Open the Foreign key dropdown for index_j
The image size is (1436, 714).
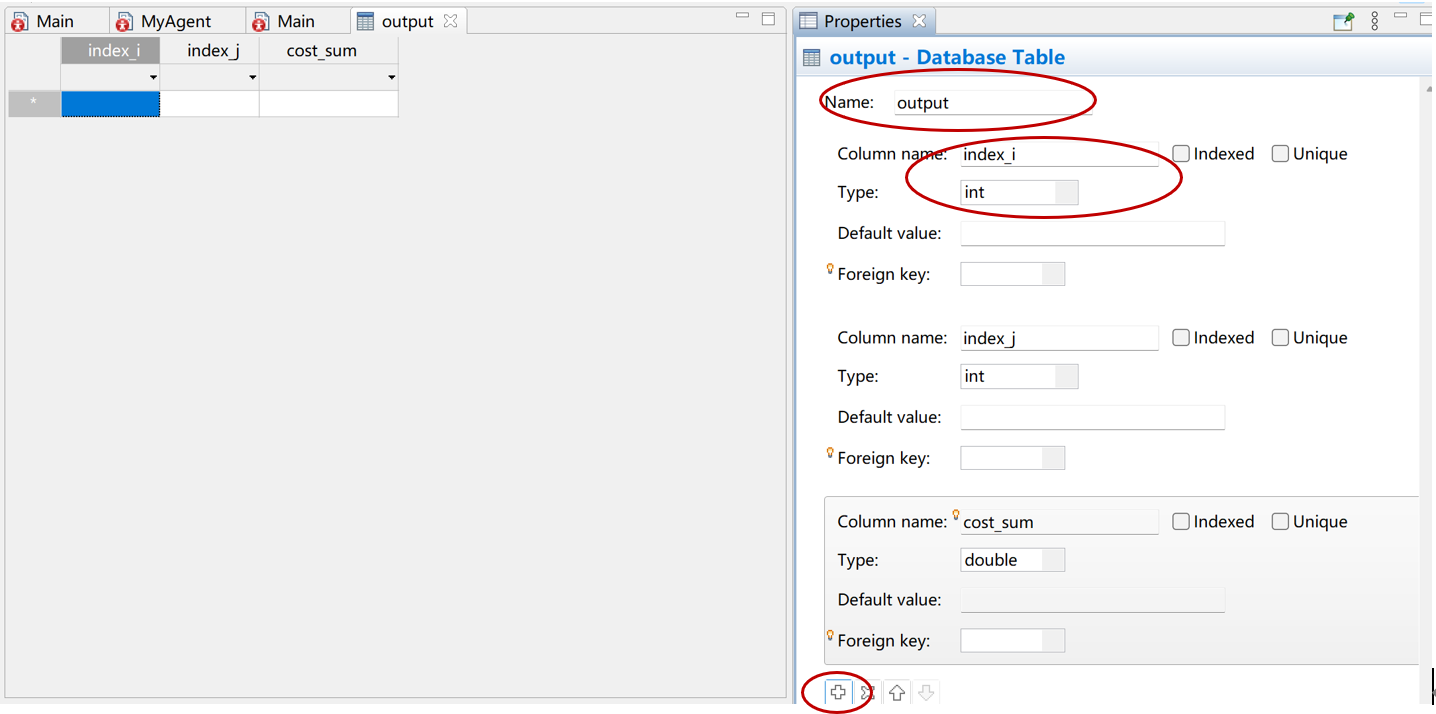1053,457
